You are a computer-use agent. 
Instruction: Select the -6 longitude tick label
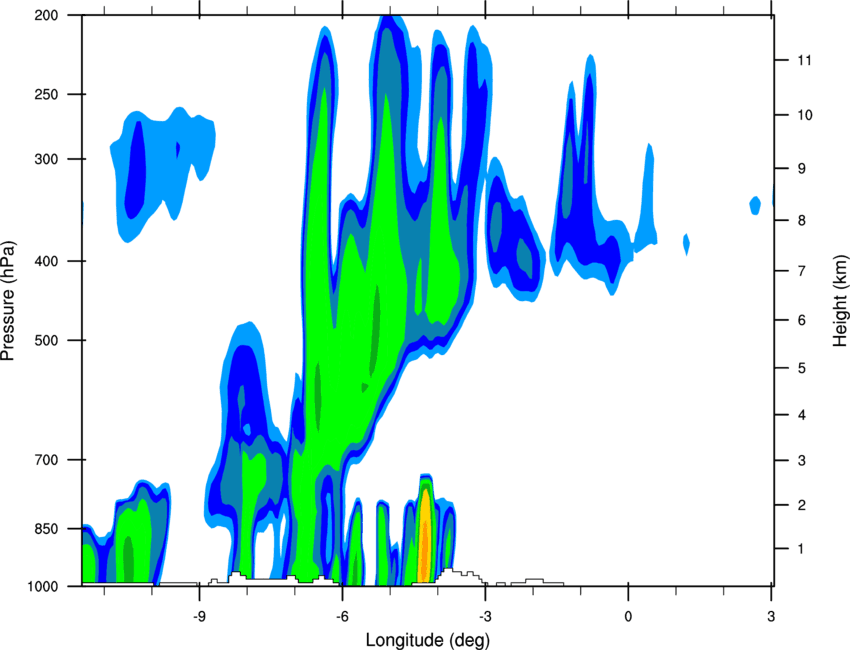342,616
